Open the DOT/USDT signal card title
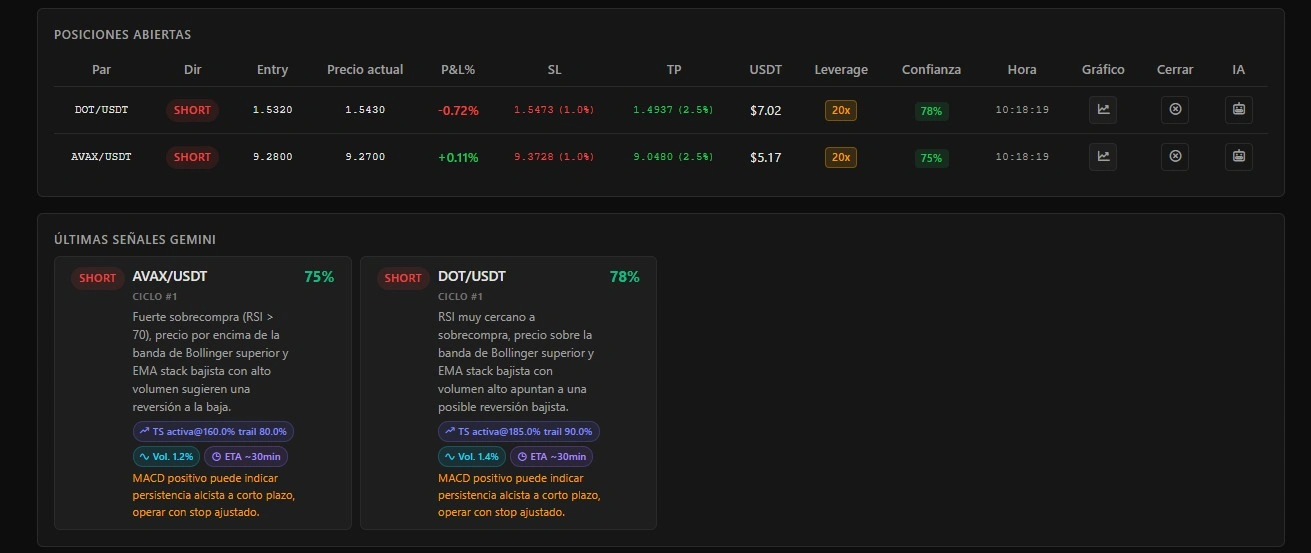This screenshot has height=553, width=1311. click(x=472, y=276)
